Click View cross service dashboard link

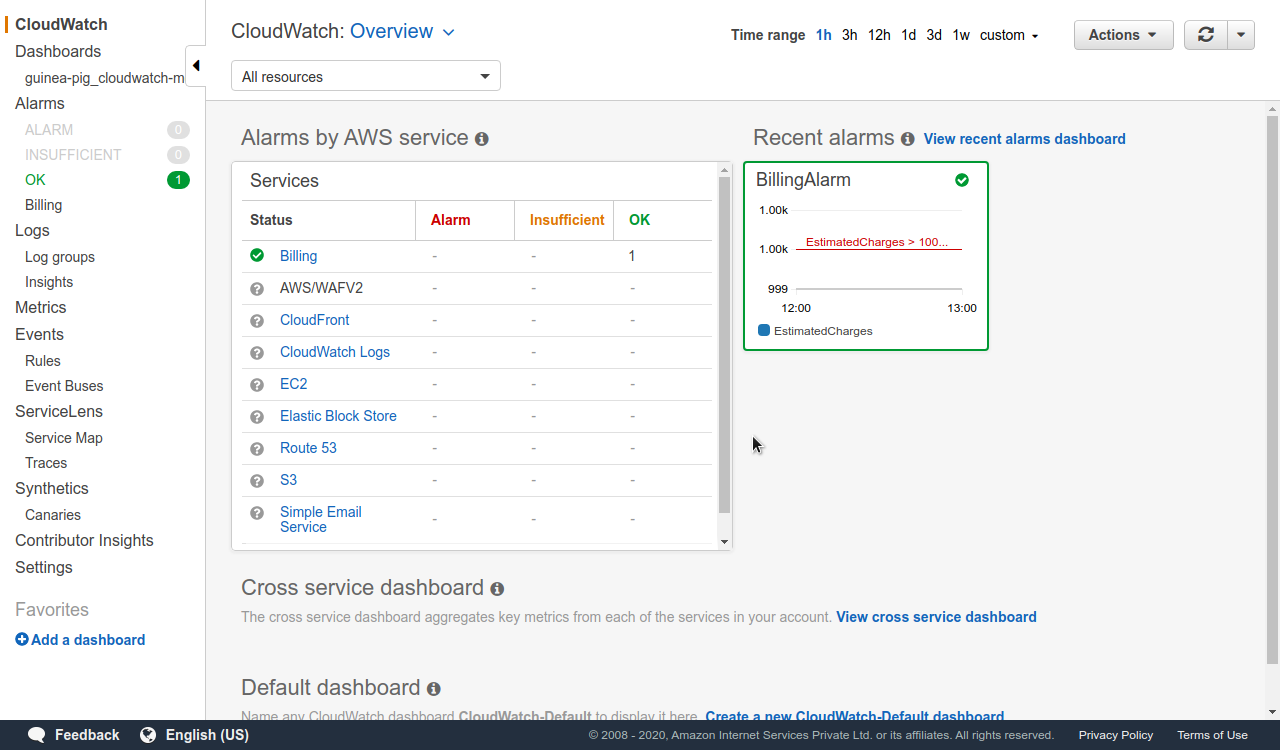tap(936, 617)
